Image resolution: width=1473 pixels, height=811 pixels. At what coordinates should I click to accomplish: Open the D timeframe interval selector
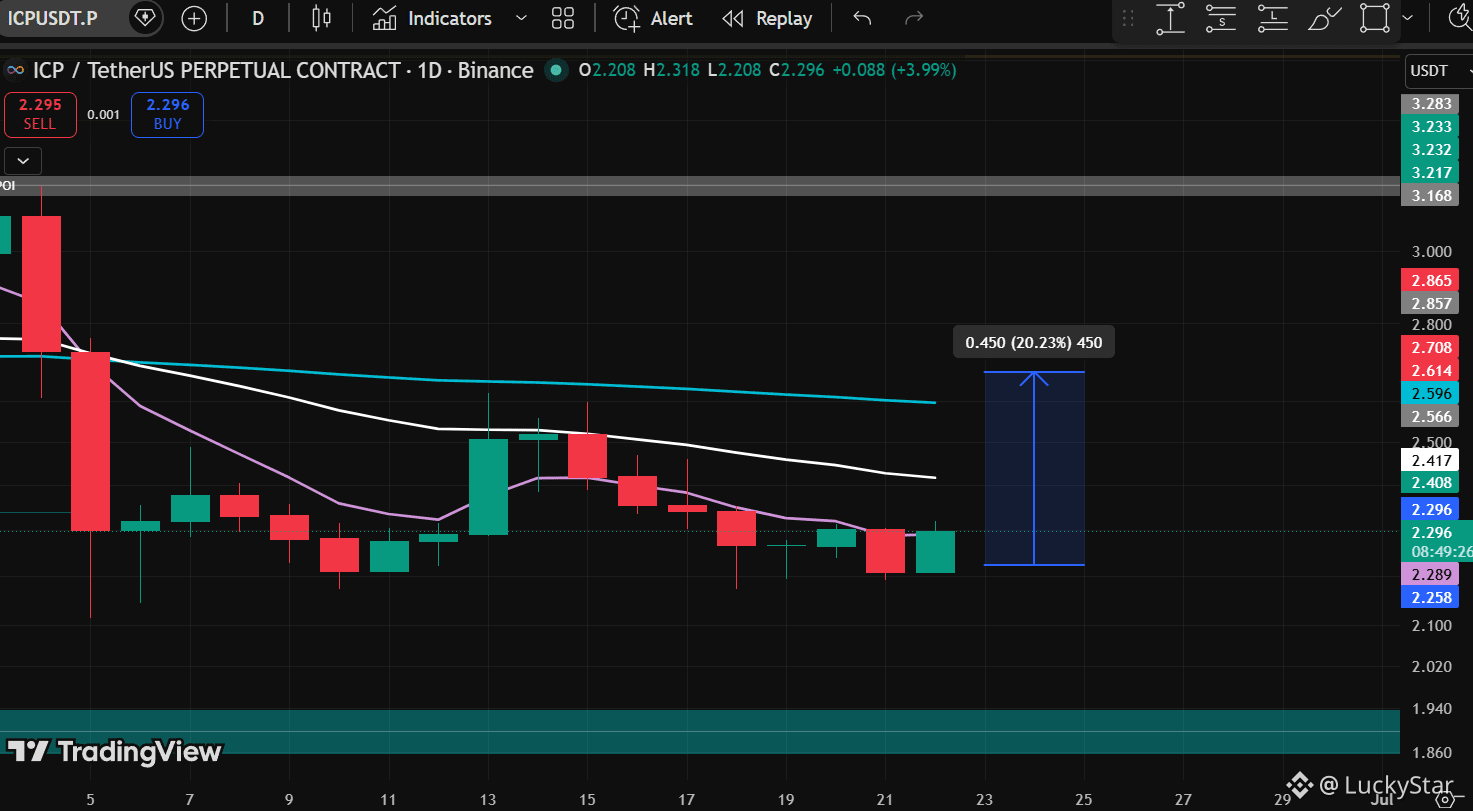click(257, 18)
